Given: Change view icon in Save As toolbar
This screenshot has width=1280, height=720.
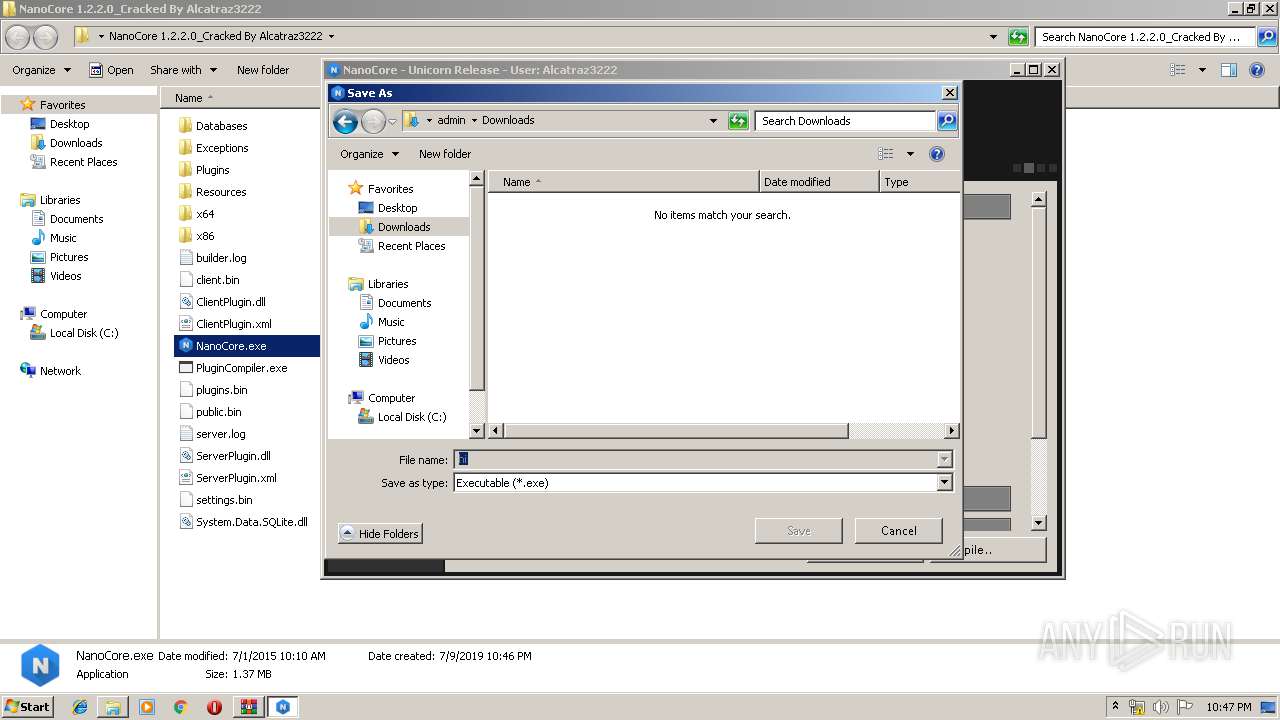Looking at the screenshot, I should coord(885,154).
